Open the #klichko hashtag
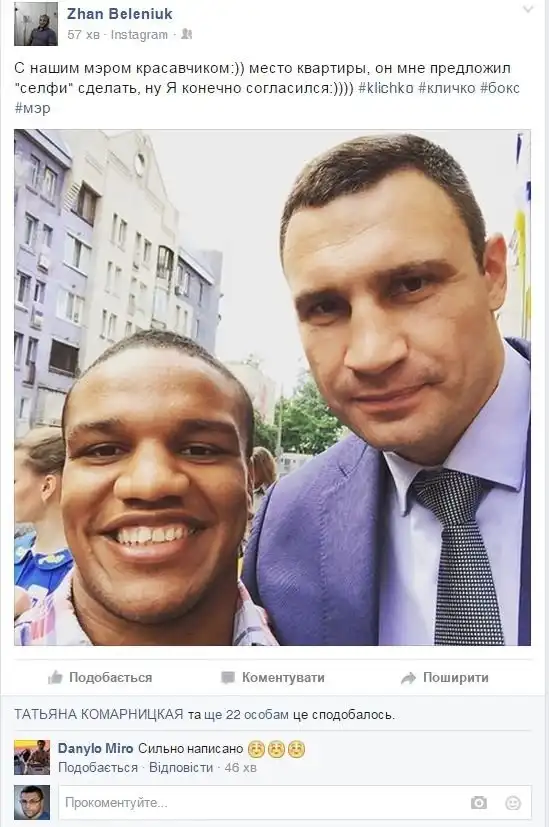The width and height of the screenshot is (549, 827). (x=386, y=88)
